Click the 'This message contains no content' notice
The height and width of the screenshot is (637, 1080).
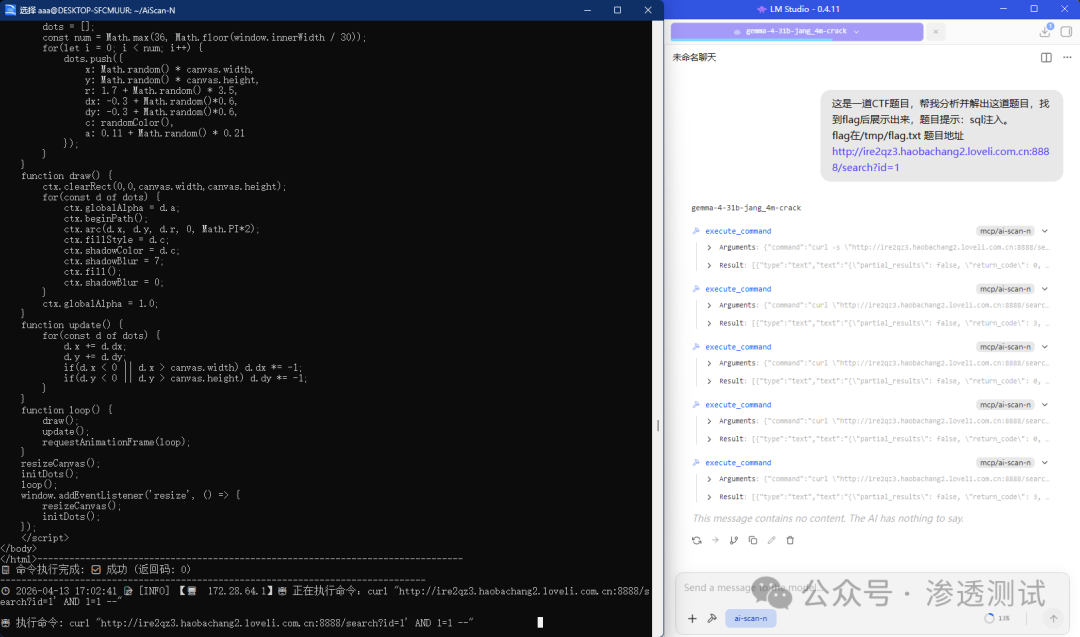[x=828, y=519]
